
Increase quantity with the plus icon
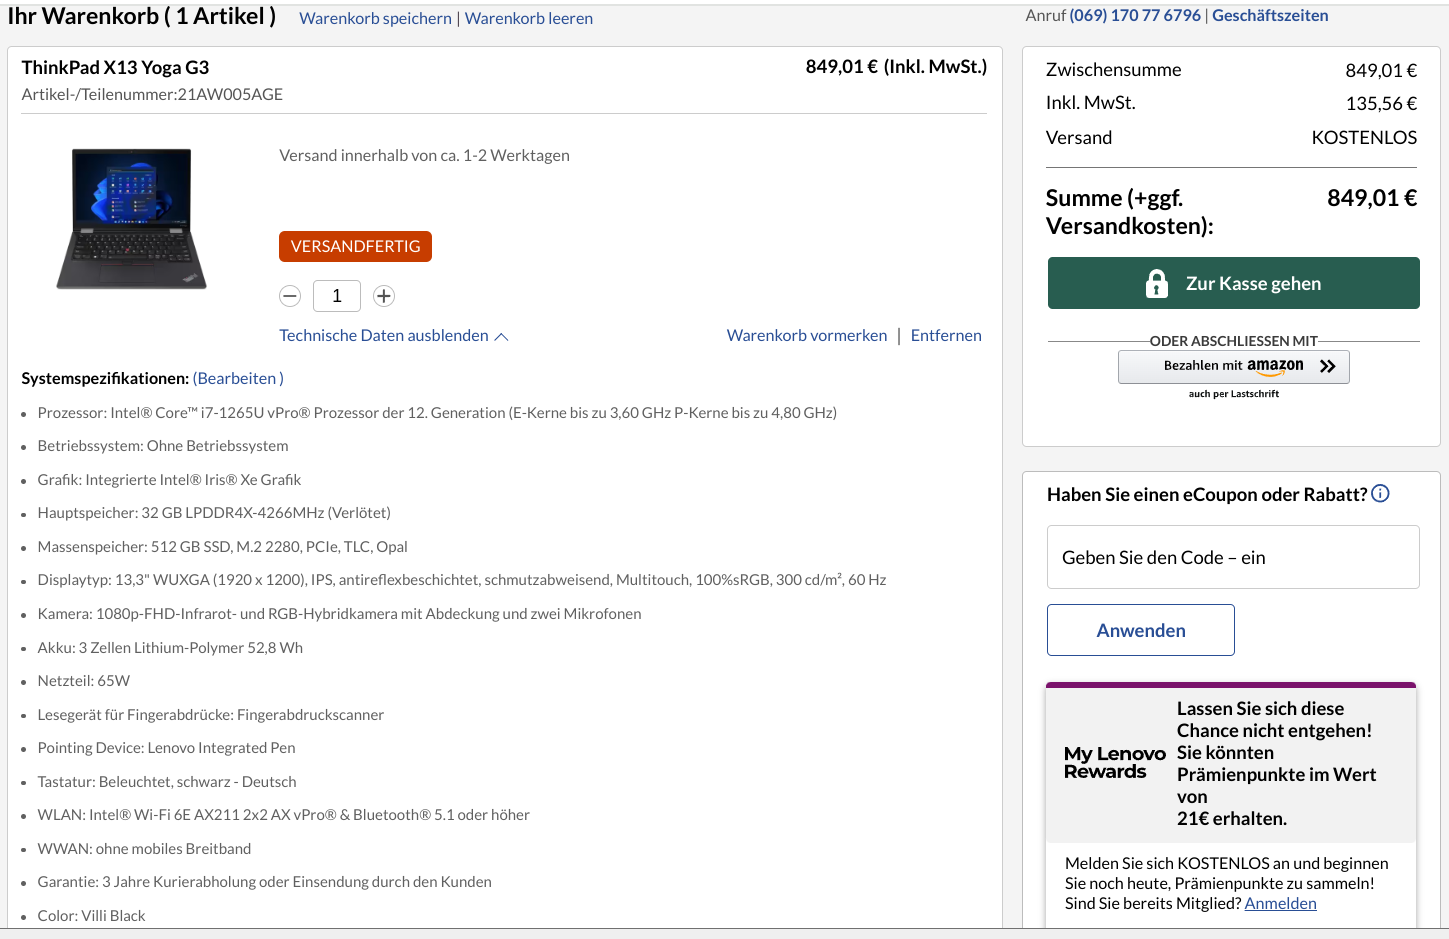(384, 296)
